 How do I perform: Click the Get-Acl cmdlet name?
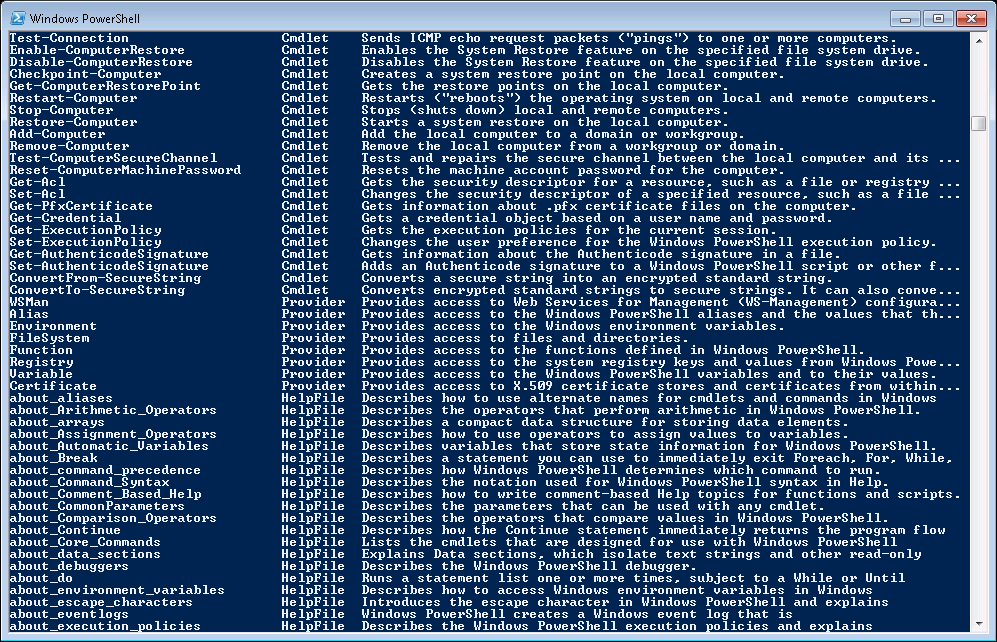37,182
